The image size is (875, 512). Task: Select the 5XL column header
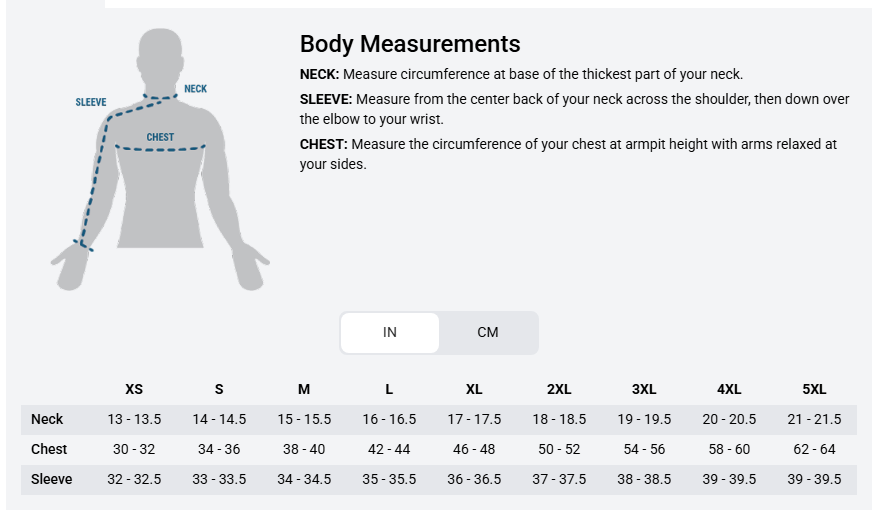814,389
